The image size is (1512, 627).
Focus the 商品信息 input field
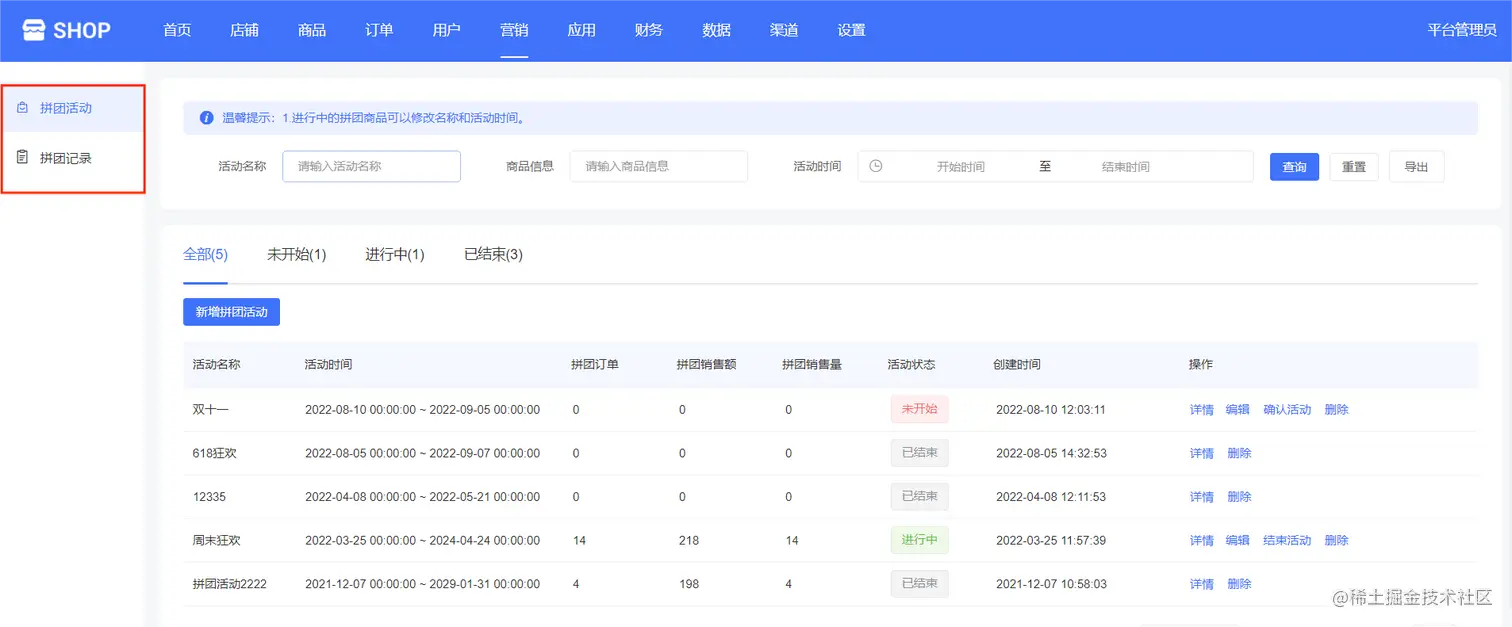(x=659, y=166)
